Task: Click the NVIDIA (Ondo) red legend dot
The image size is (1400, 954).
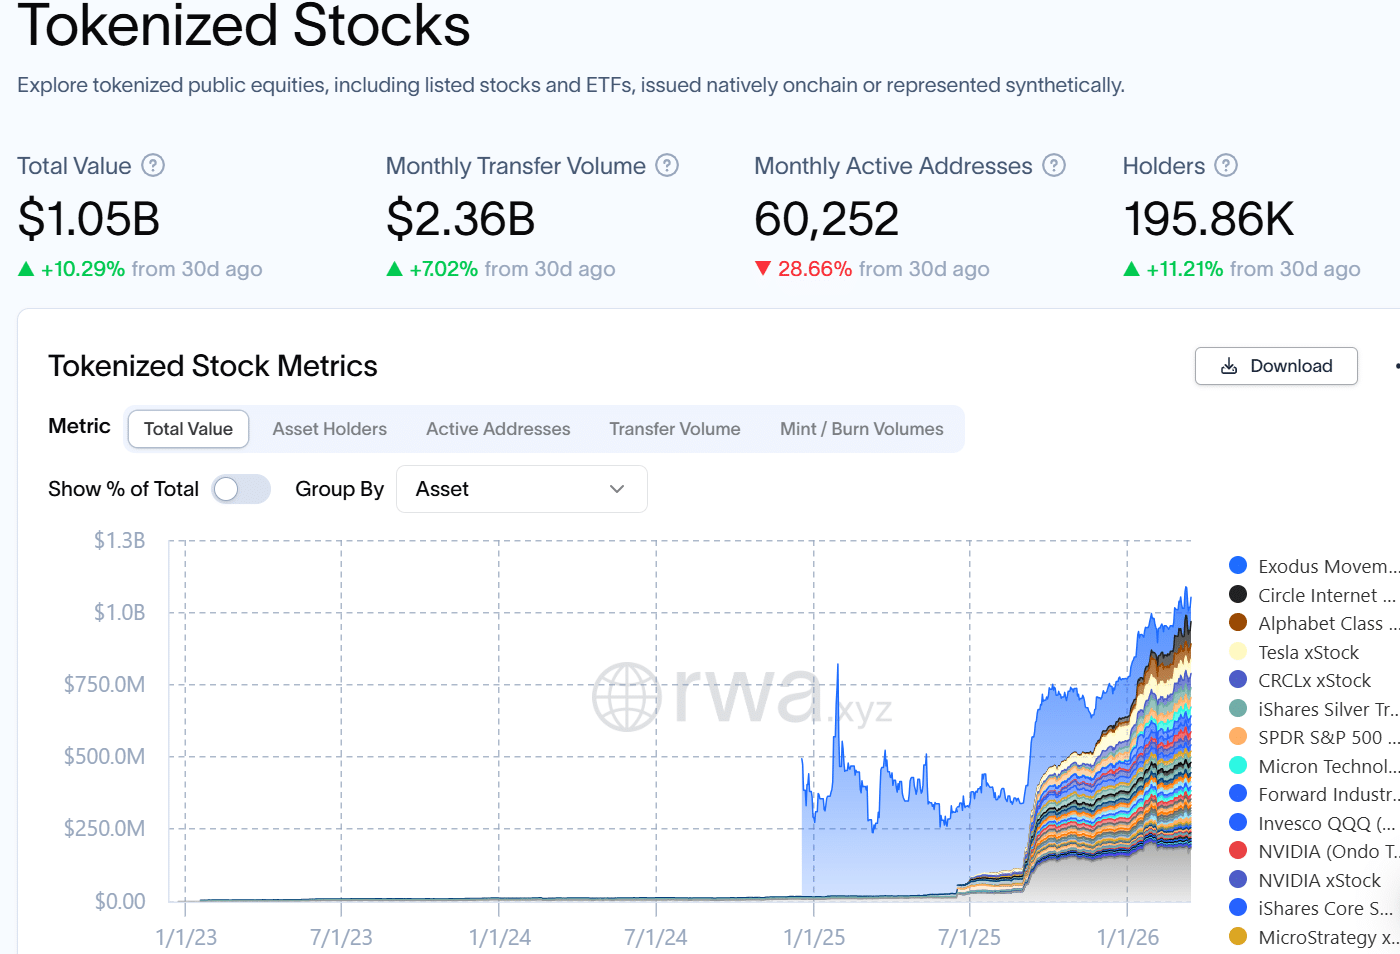Action: coord(1238,851)
